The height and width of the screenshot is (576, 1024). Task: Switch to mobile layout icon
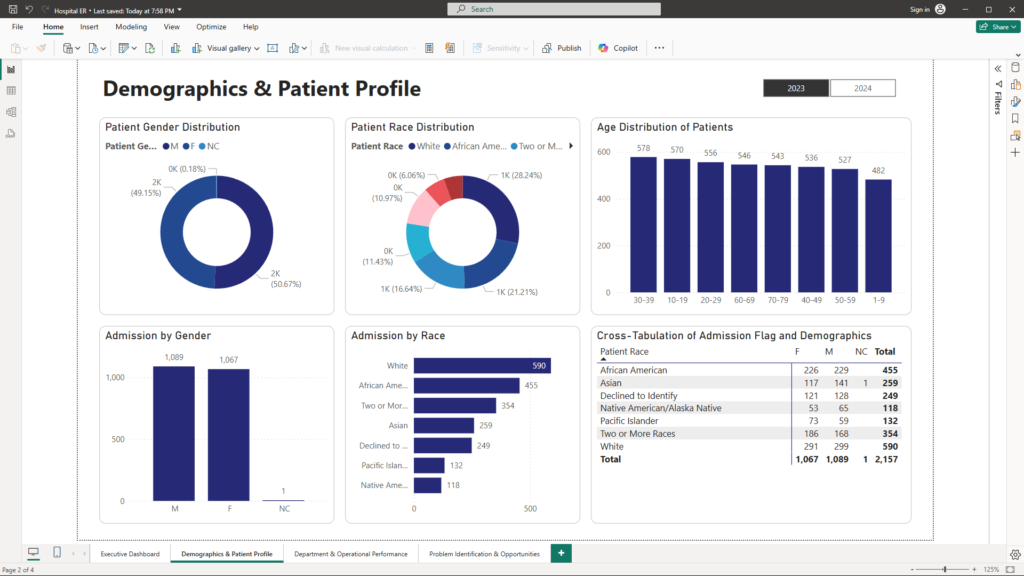(57, 553)
